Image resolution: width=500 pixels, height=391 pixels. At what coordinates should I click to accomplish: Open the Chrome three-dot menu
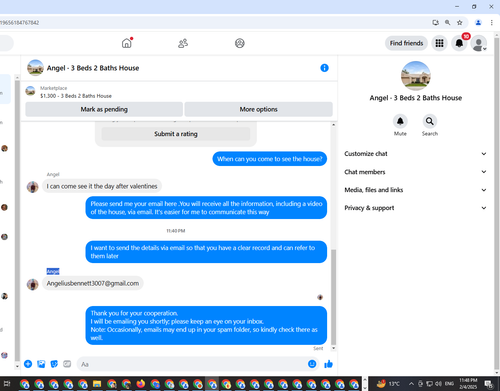tap(492, 23)
